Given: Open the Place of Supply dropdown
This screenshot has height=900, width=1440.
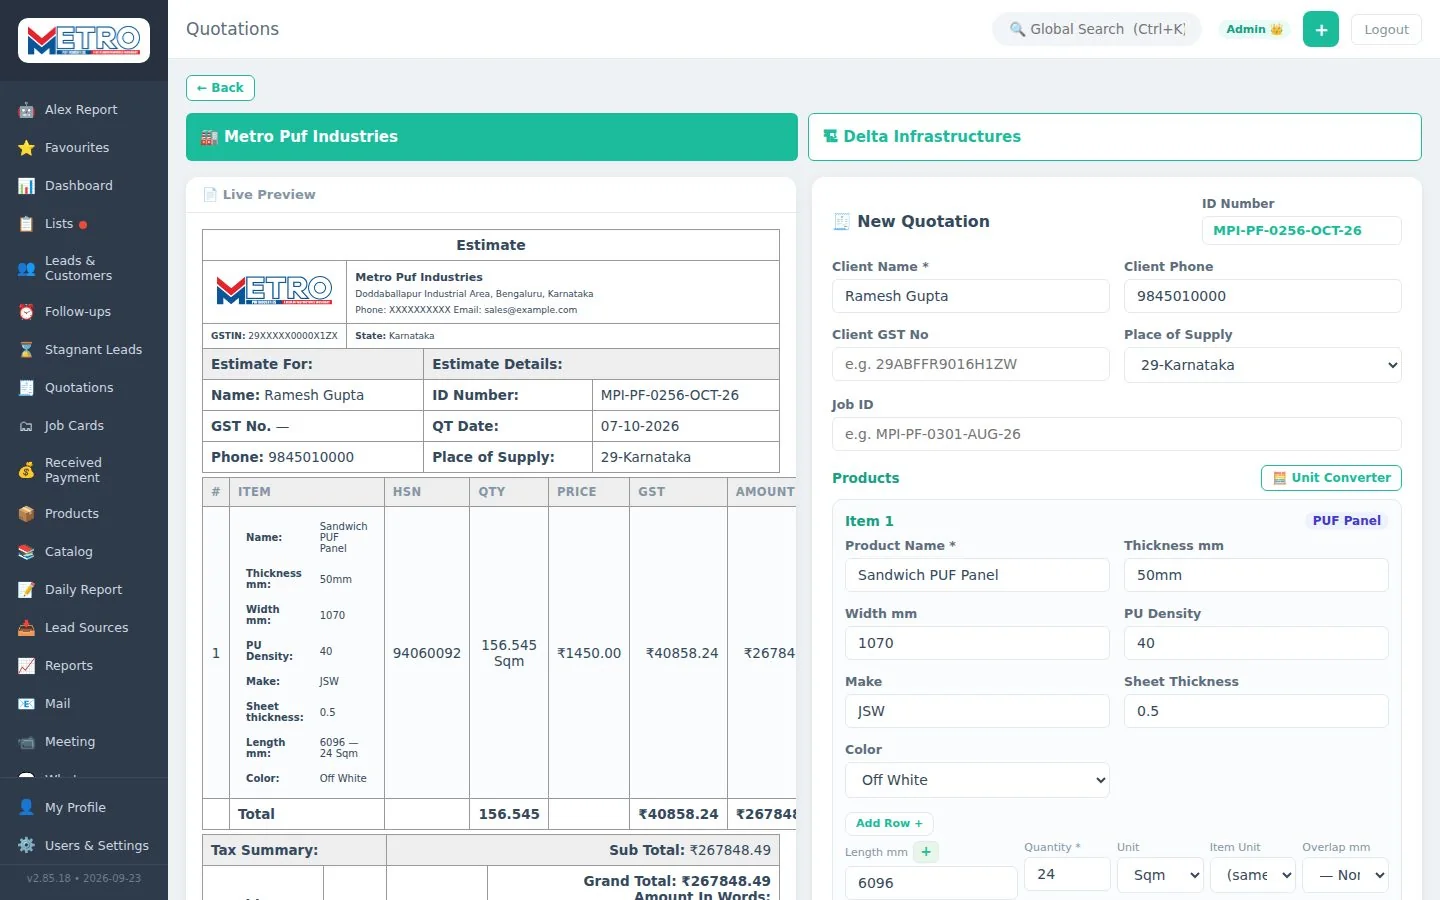Looking at the screenshot, I should pyautogui.click(x=1263, y=365).
